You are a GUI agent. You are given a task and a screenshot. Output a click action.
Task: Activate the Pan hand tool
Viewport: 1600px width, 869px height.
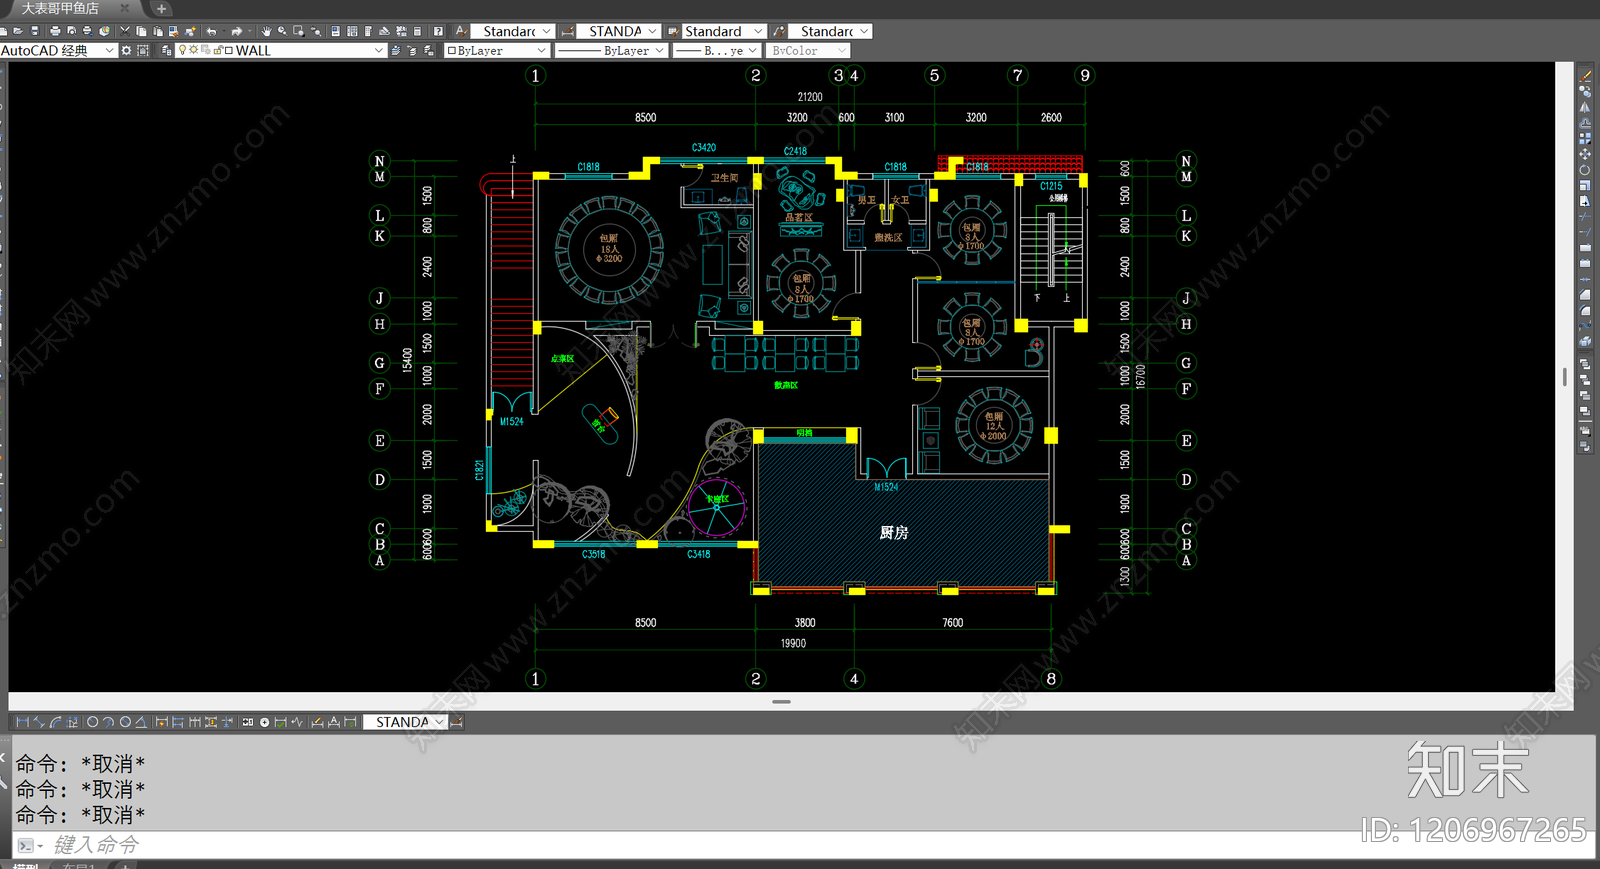pyautogui.click(x=267, y=31)
